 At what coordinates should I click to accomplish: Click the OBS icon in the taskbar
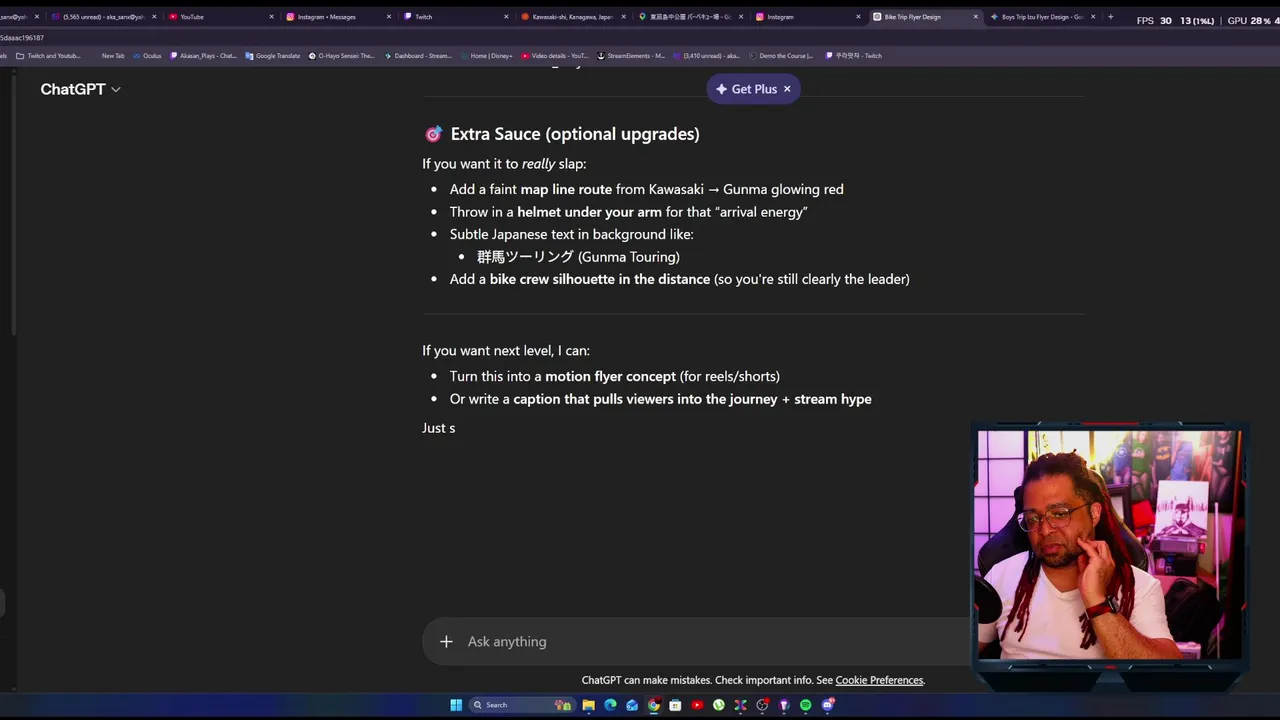(762, 705)
